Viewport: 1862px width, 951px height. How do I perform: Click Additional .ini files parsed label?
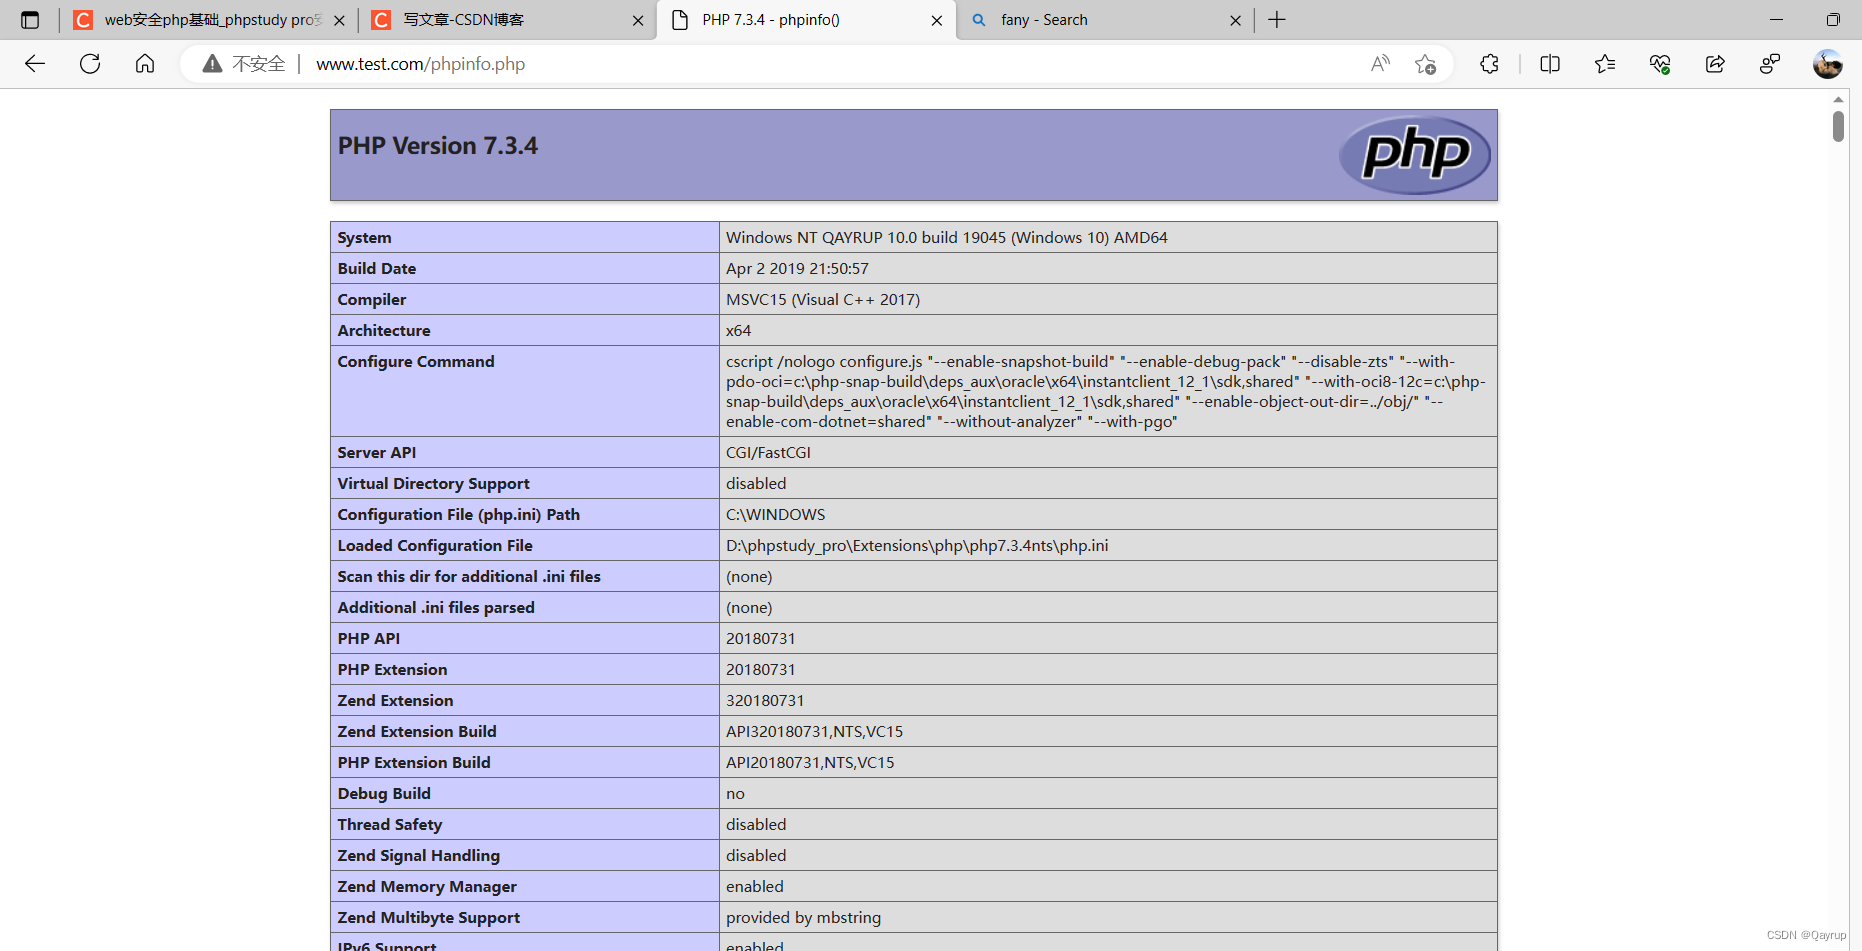[x=436, y=608]
